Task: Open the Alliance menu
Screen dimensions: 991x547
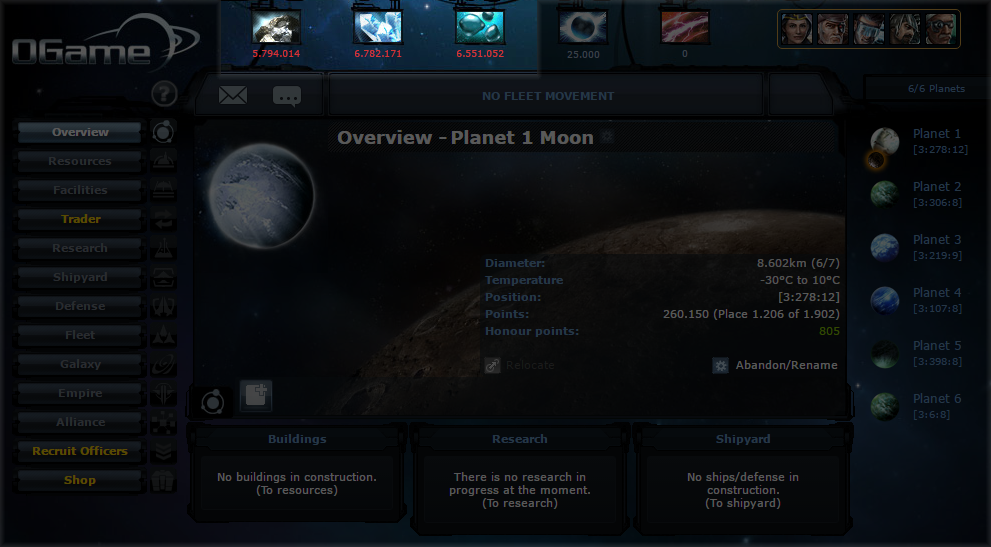Action: [80, 422]
